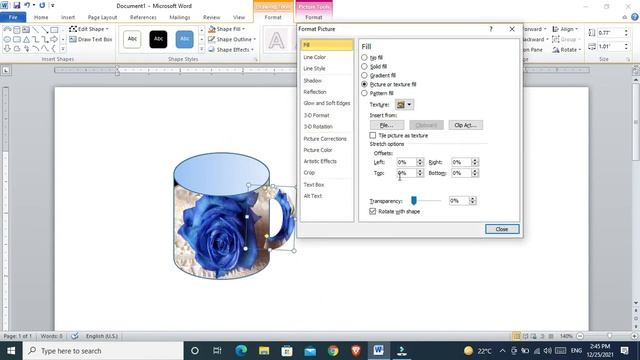The width and height of the screenshot is (640, 360).
Task: Enable Tile picture as texture checkbox
Action: click(x=373, y=135)
